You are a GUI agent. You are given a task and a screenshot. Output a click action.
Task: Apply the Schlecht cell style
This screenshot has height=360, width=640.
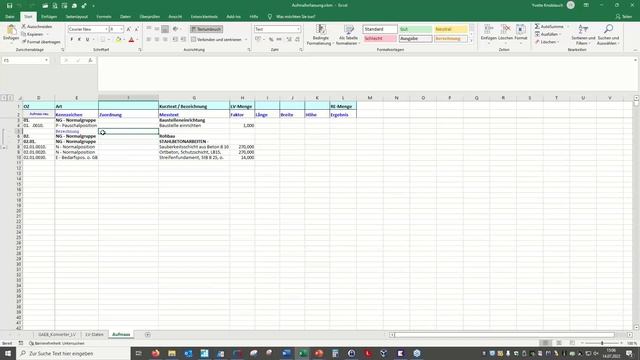coord(380,38)
